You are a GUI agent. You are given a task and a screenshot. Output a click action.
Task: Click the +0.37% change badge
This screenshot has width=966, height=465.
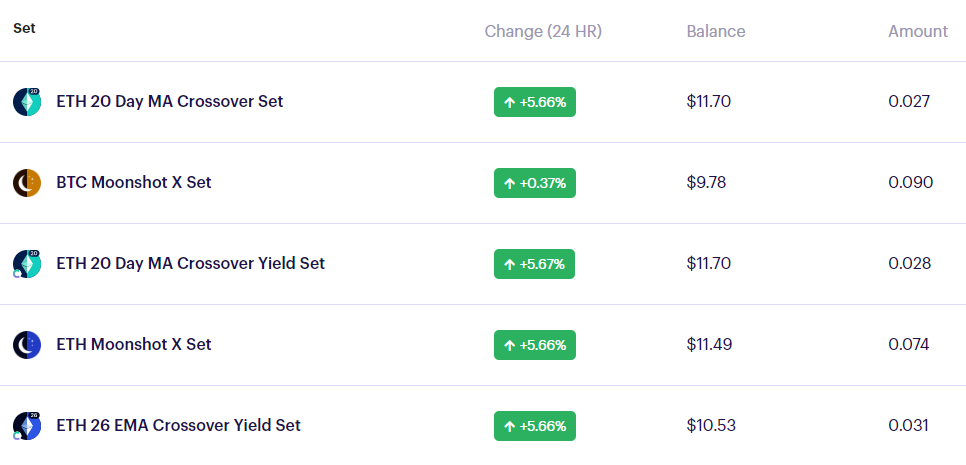535,183
